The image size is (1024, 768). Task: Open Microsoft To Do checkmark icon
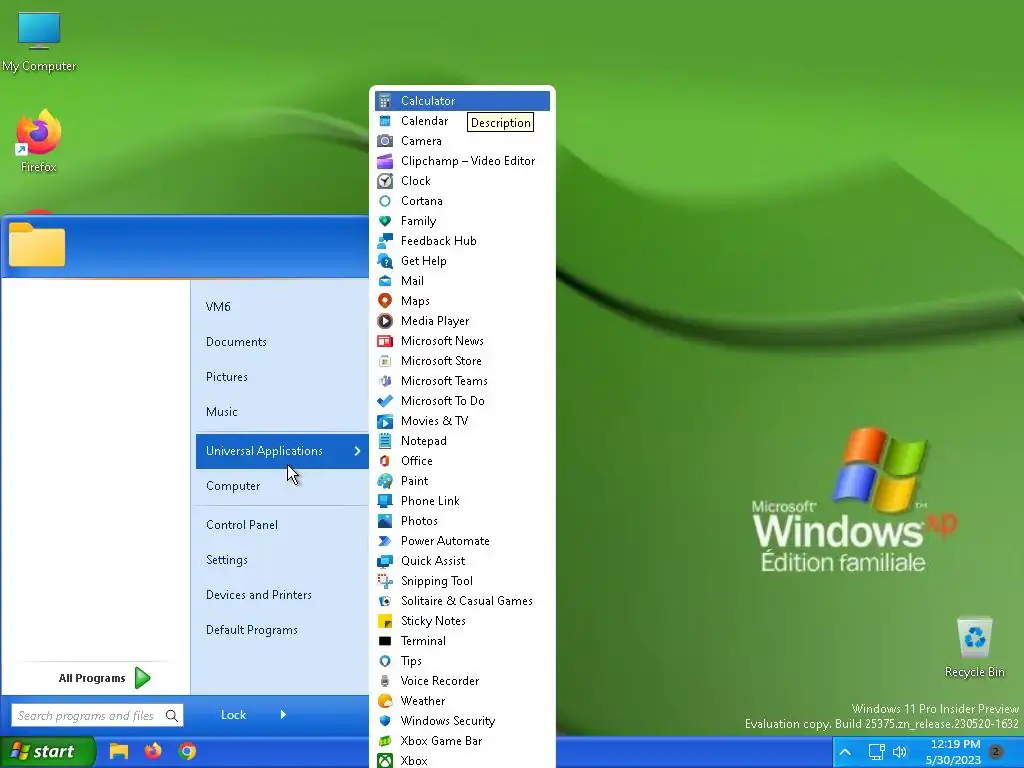pos(385,401)
